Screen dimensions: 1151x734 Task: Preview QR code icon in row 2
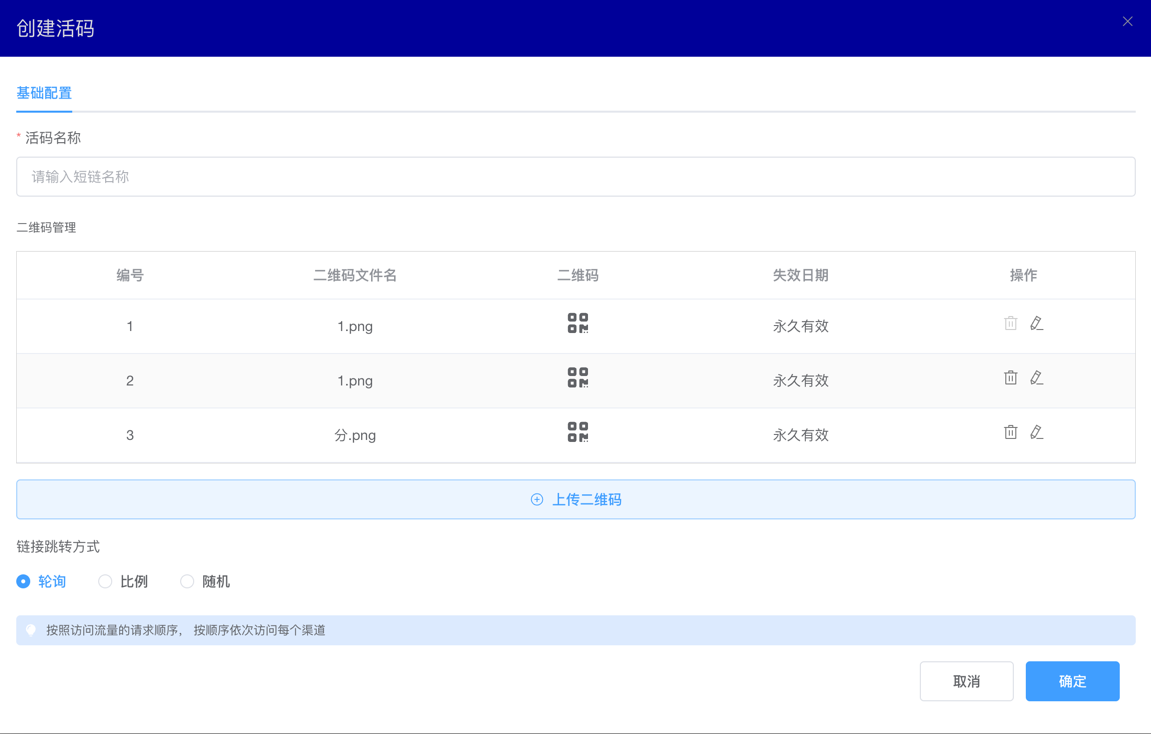tap(578, 377)
